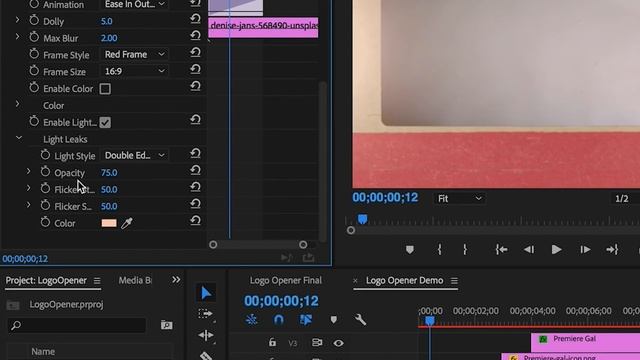Reset the Frame Size parameter
640x360 pixels.
[x=195, y=69]
